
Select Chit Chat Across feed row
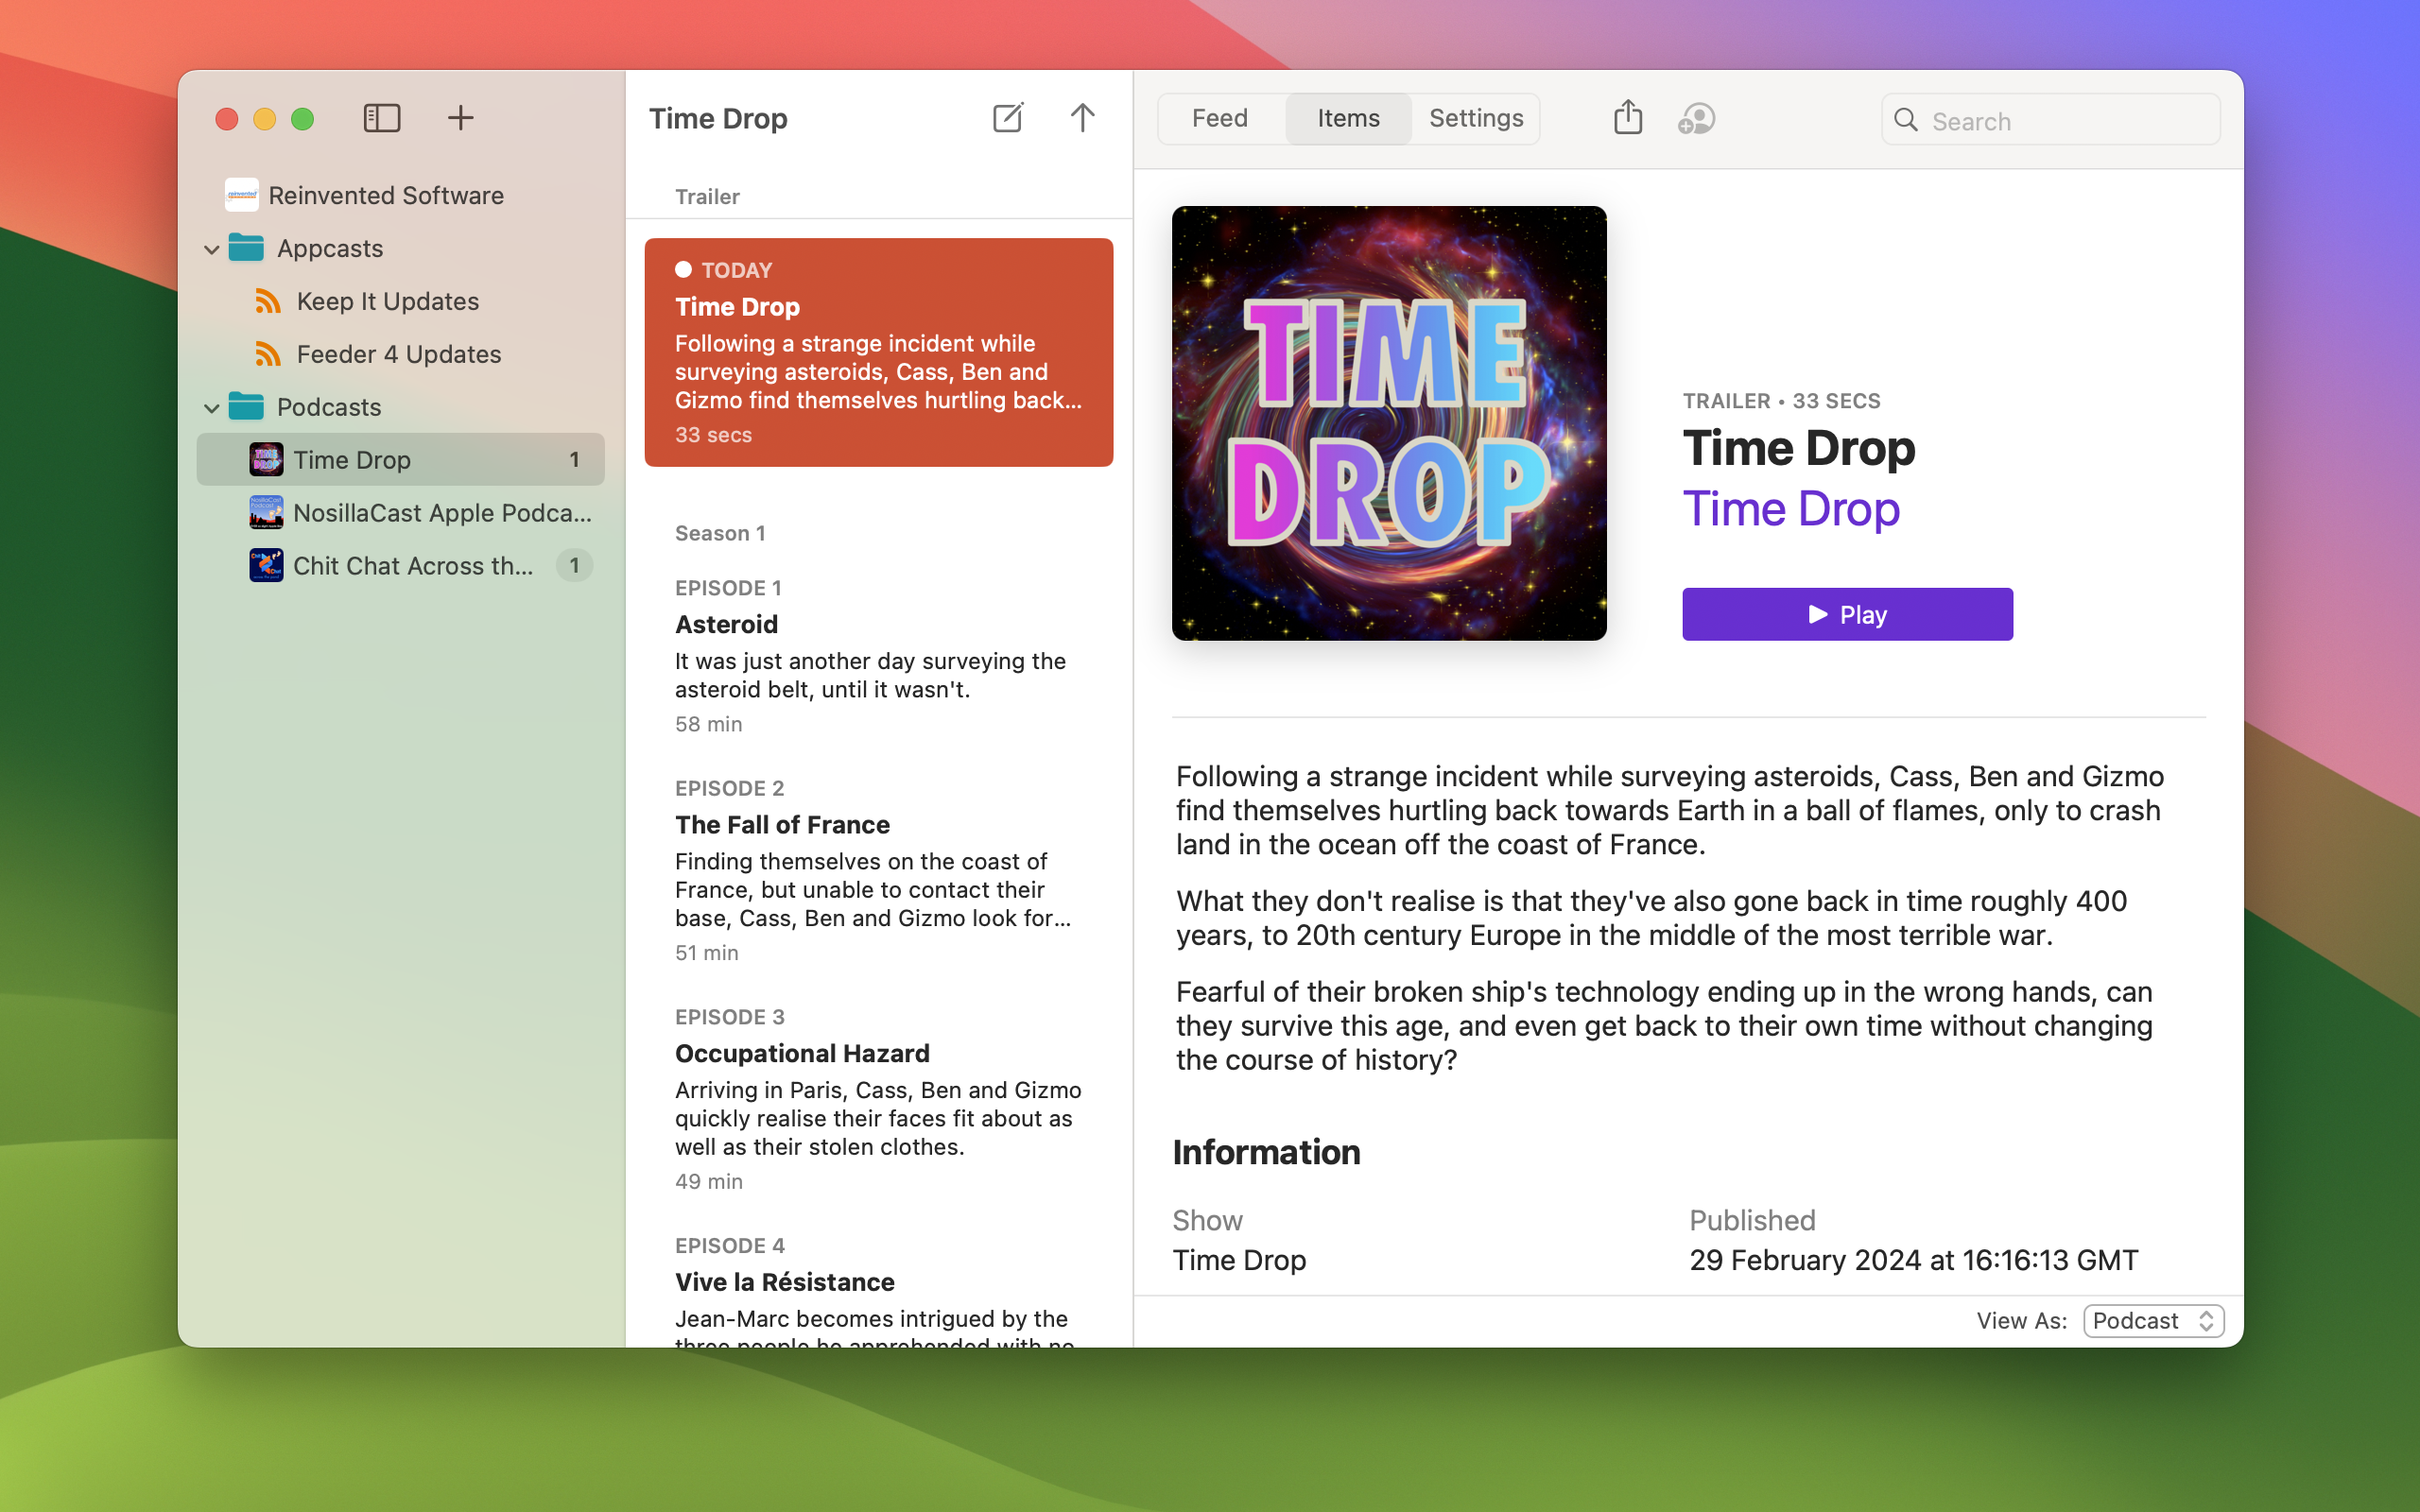[400, 565]
